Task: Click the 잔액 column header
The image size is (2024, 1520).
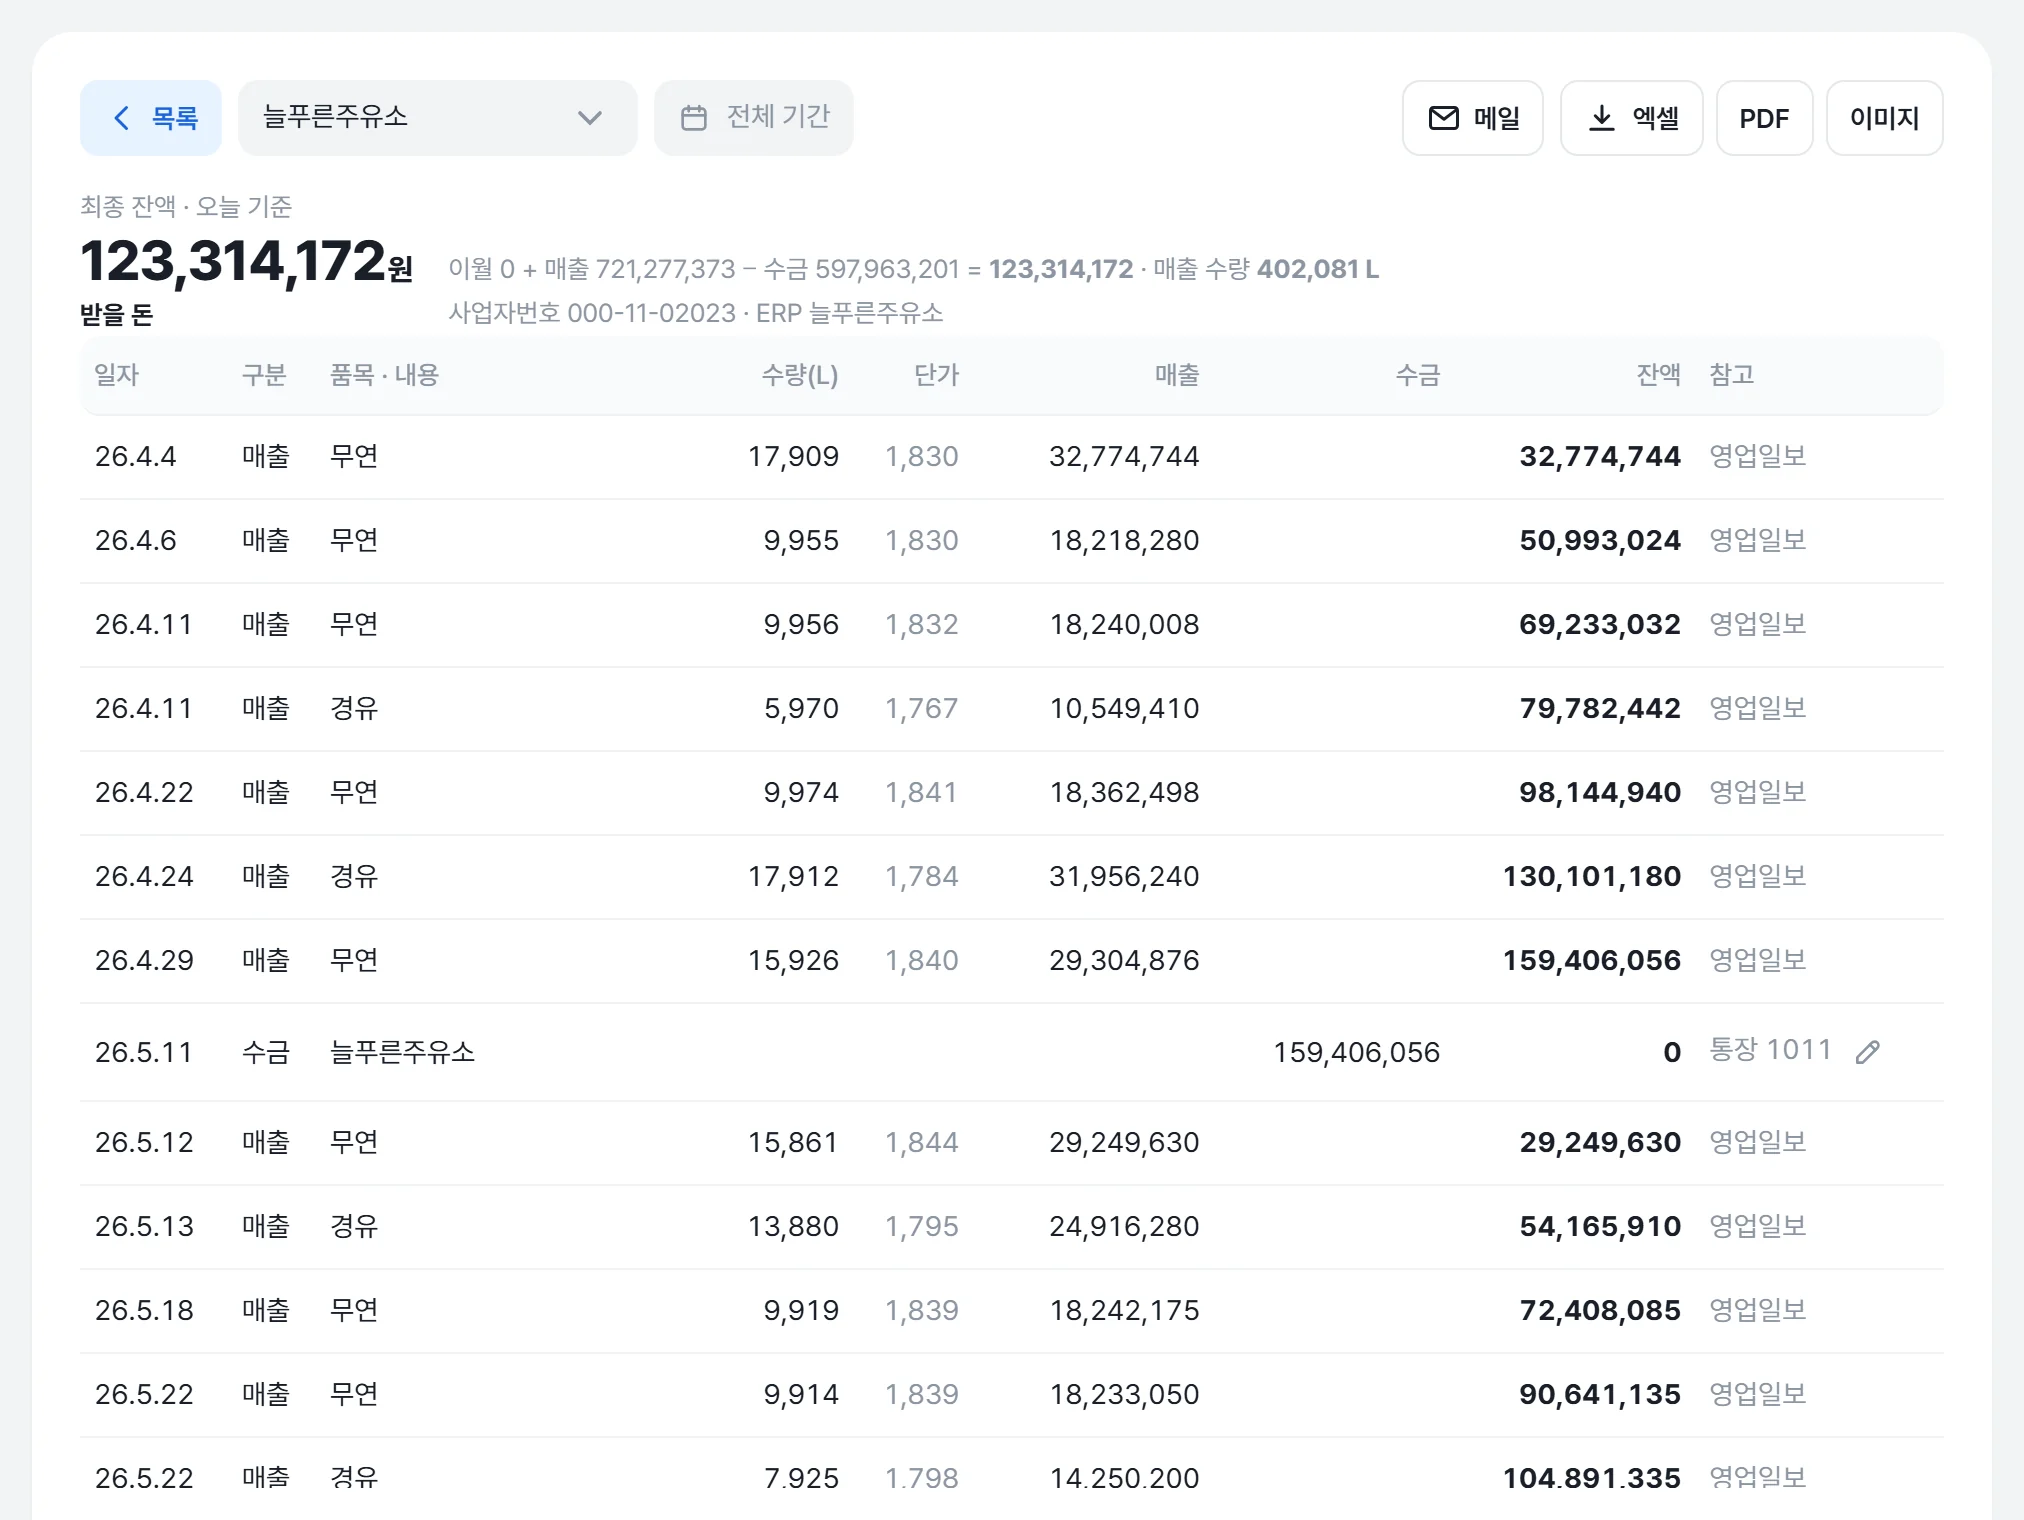Action: [x=1659, y=375]
